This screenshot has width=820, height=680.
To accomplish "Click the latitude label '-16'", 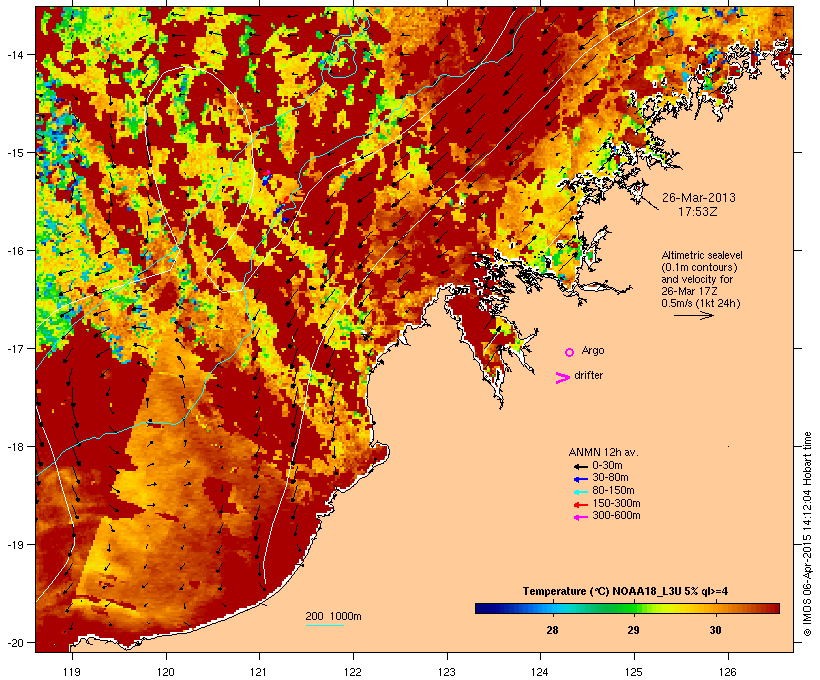I will click(14, 251).
